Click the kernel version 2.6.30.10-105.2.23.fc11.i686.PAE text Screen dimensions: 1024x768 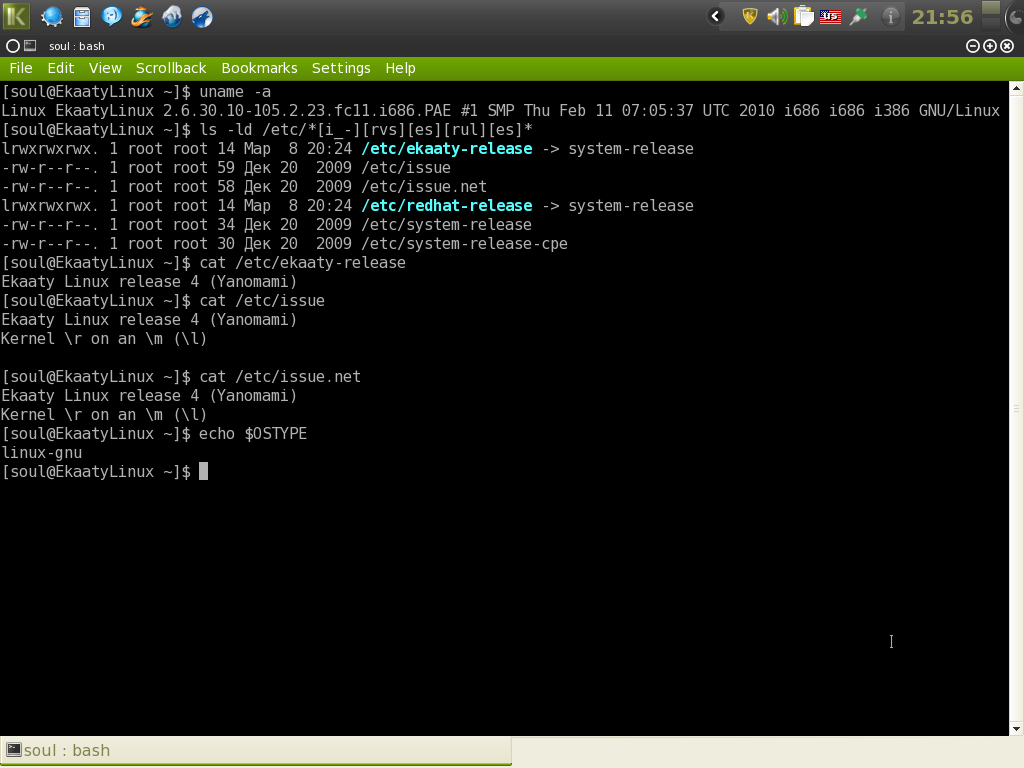[x=307, y=110]
